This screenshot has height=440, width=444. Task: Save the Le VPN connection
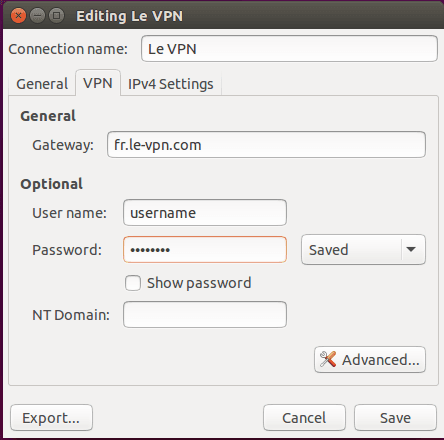(395, 418)
